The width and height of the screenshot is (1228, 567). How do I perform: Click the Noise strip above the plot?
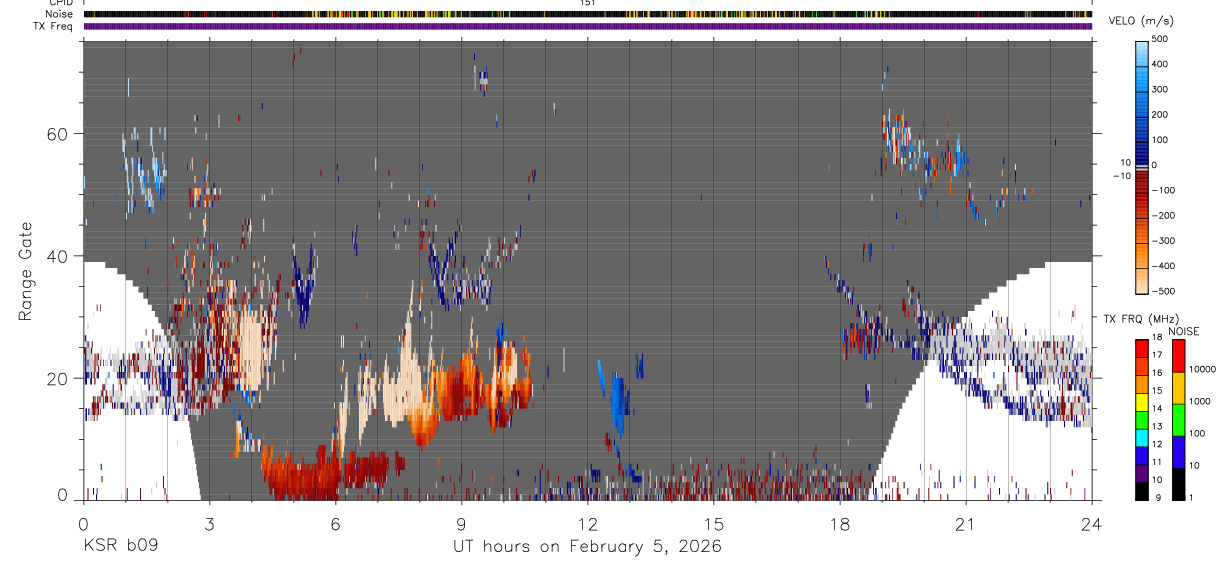[588, 15]
